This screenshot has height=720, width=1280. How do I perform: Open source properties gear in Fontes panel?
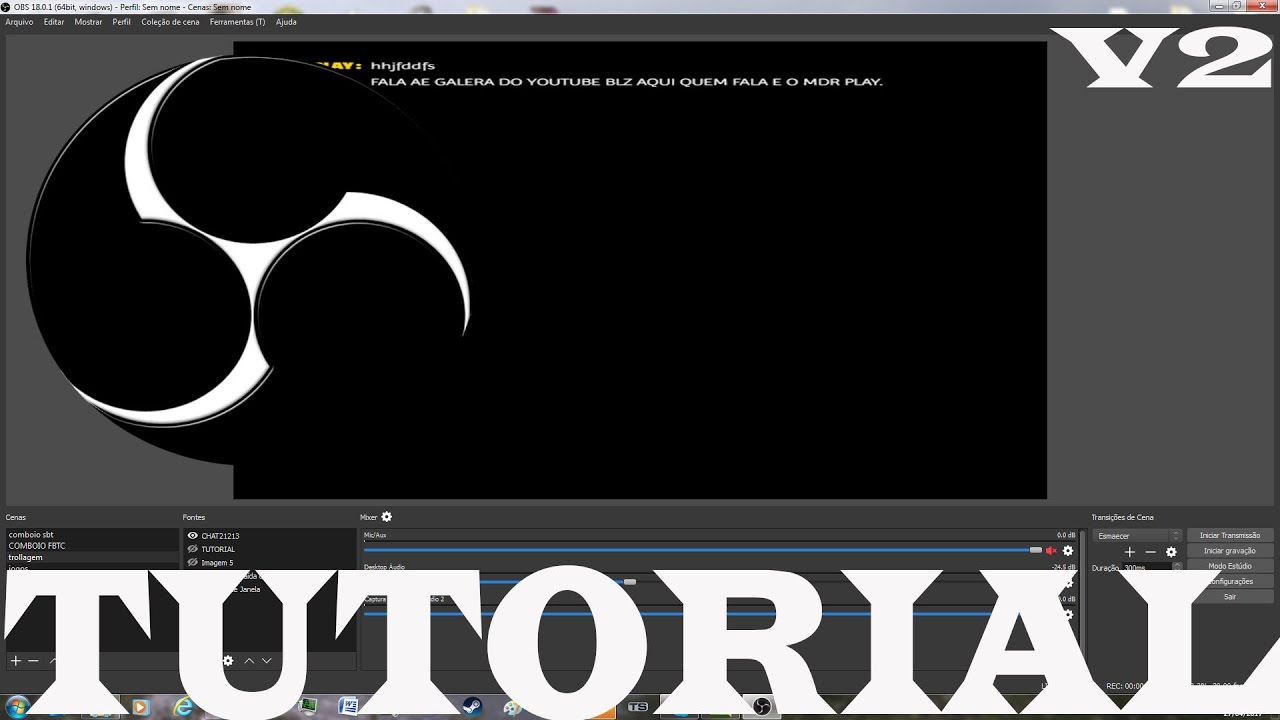tap(228, 661)
